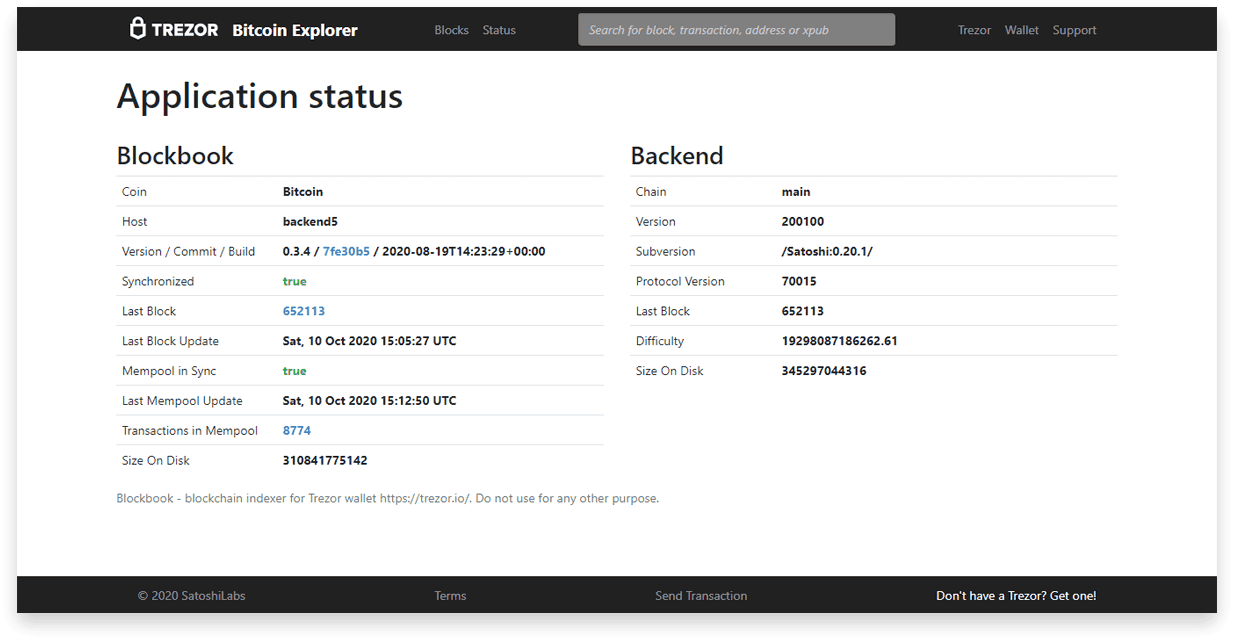Open commit link 7fe30b5
Viewport: 1234px width, 640px height.
click(346, 251)
